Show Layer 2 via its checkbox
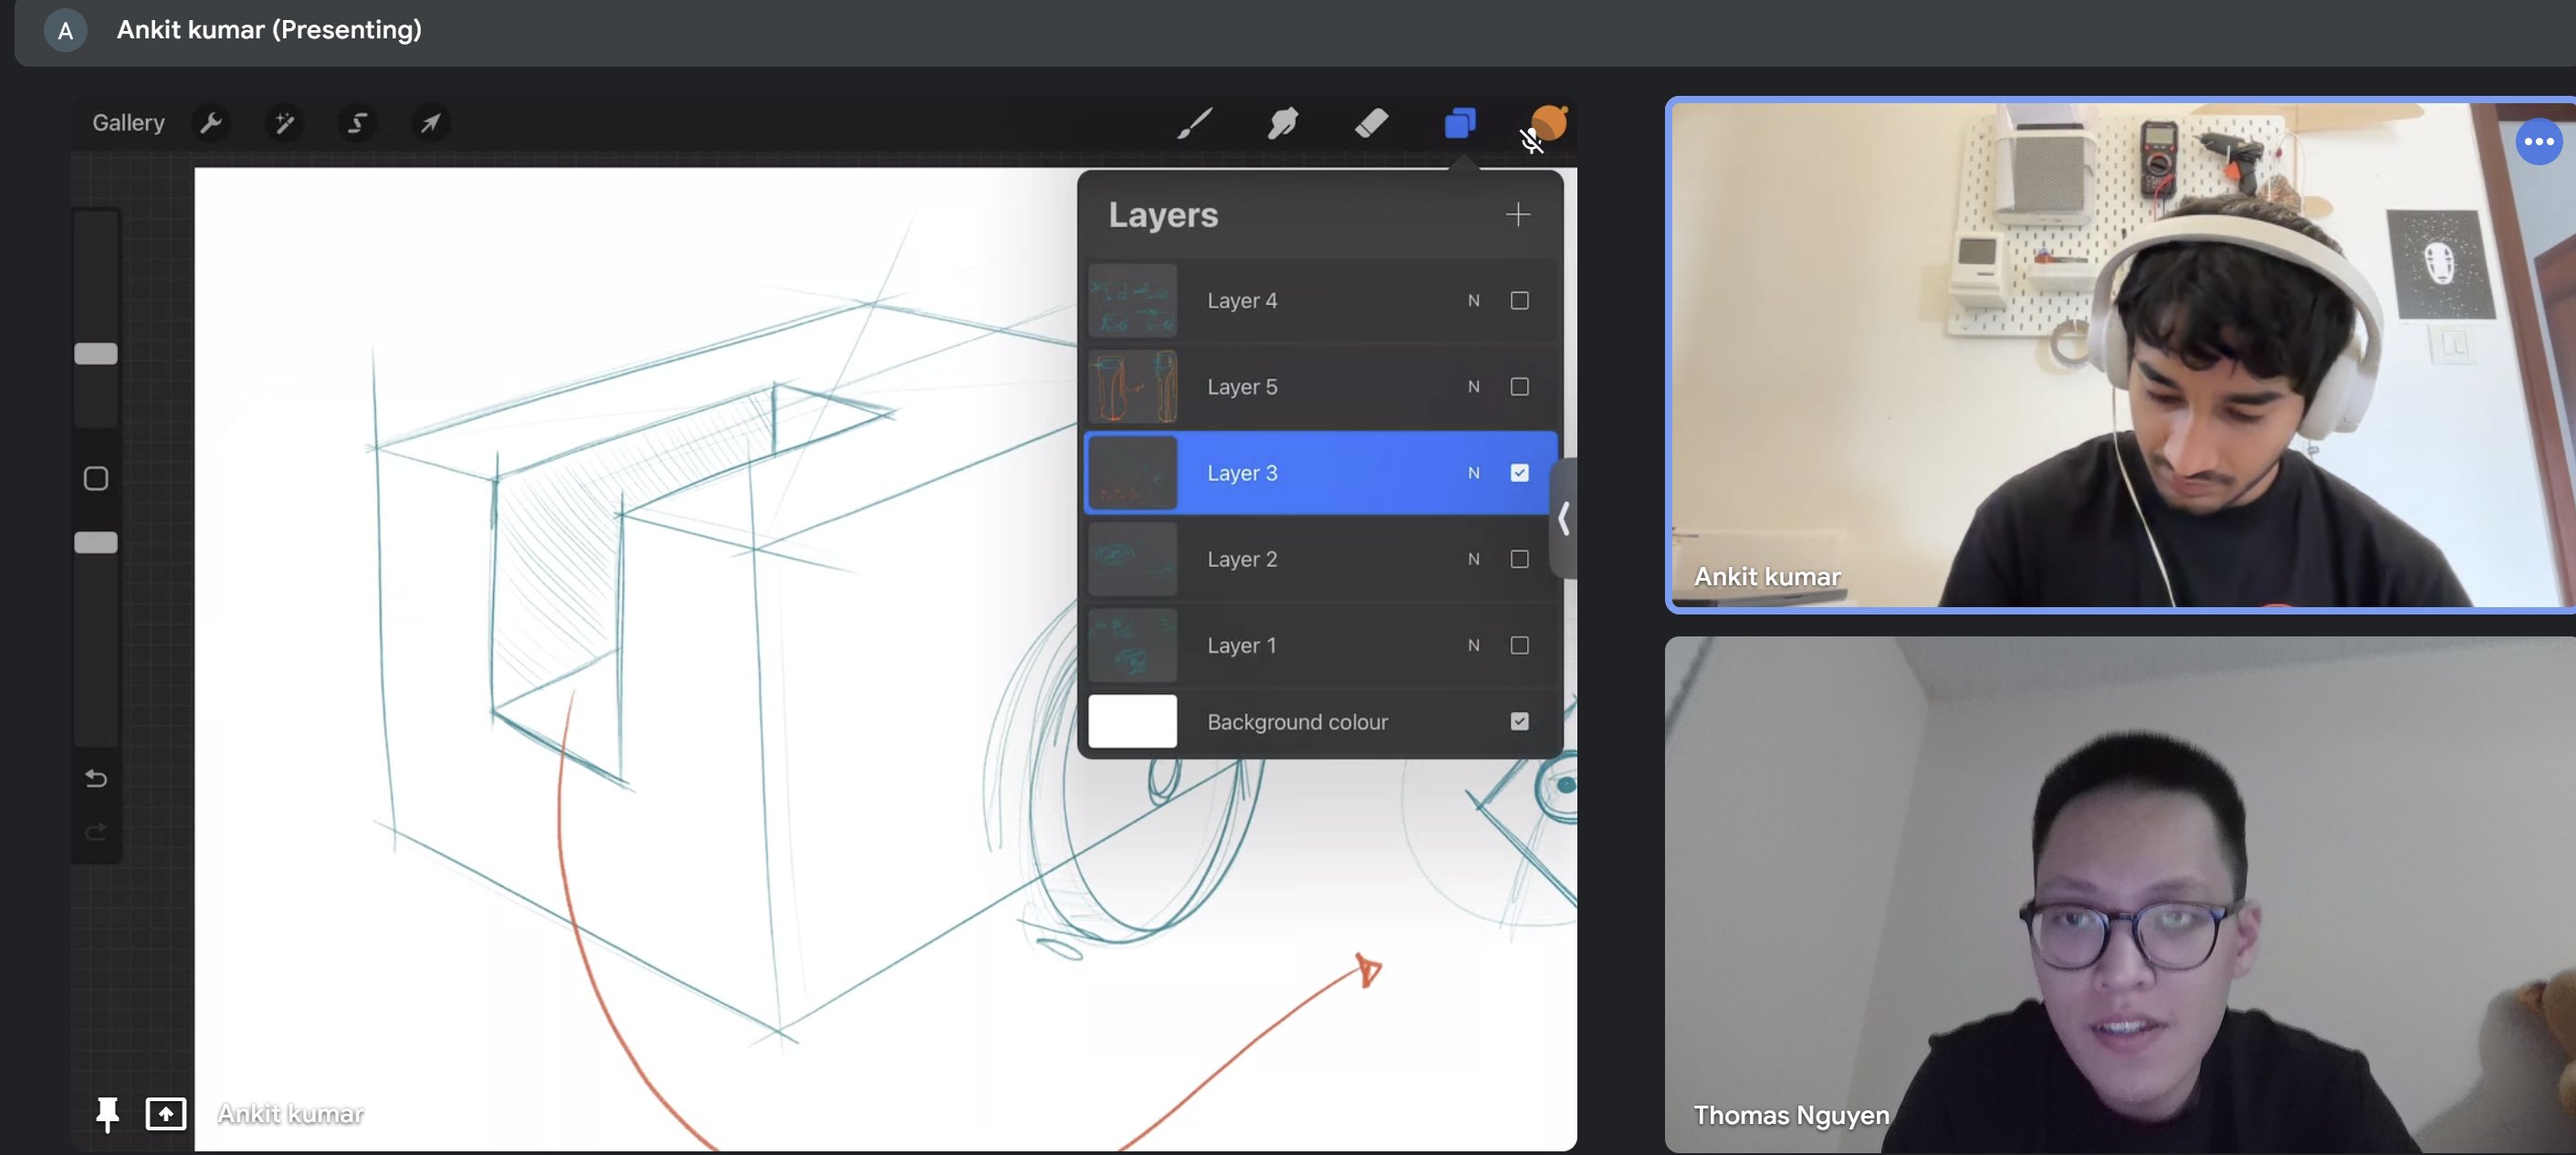Viewport: 2576px width, 1155px height. pos(1519,558)
